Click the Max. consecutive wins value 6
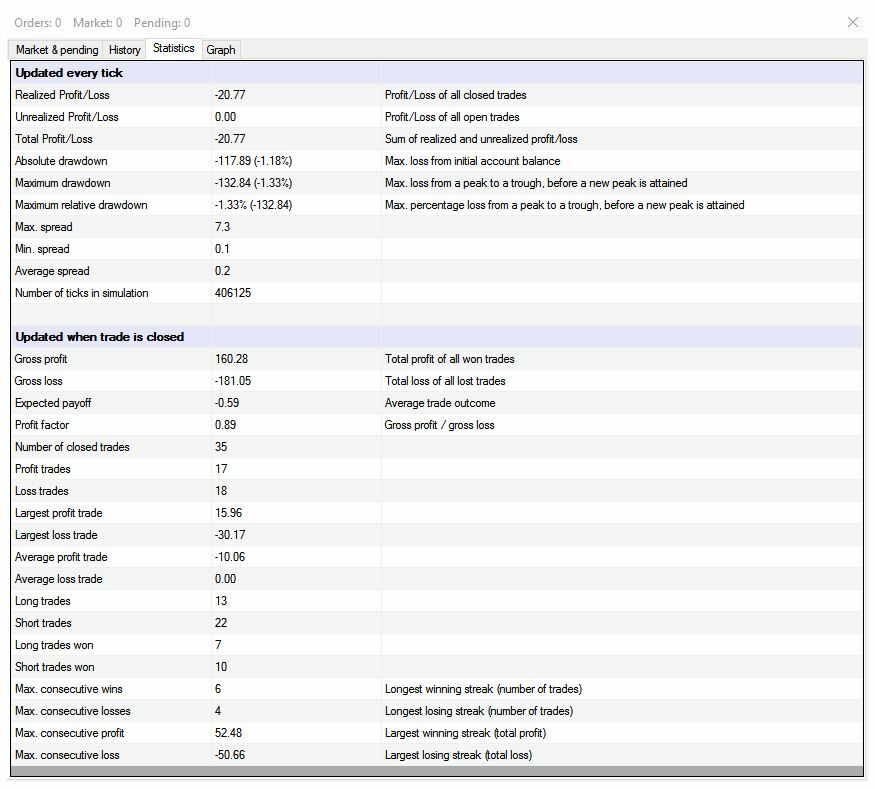The height and width of the screenshot is (789, 875). tap(218, 689)
